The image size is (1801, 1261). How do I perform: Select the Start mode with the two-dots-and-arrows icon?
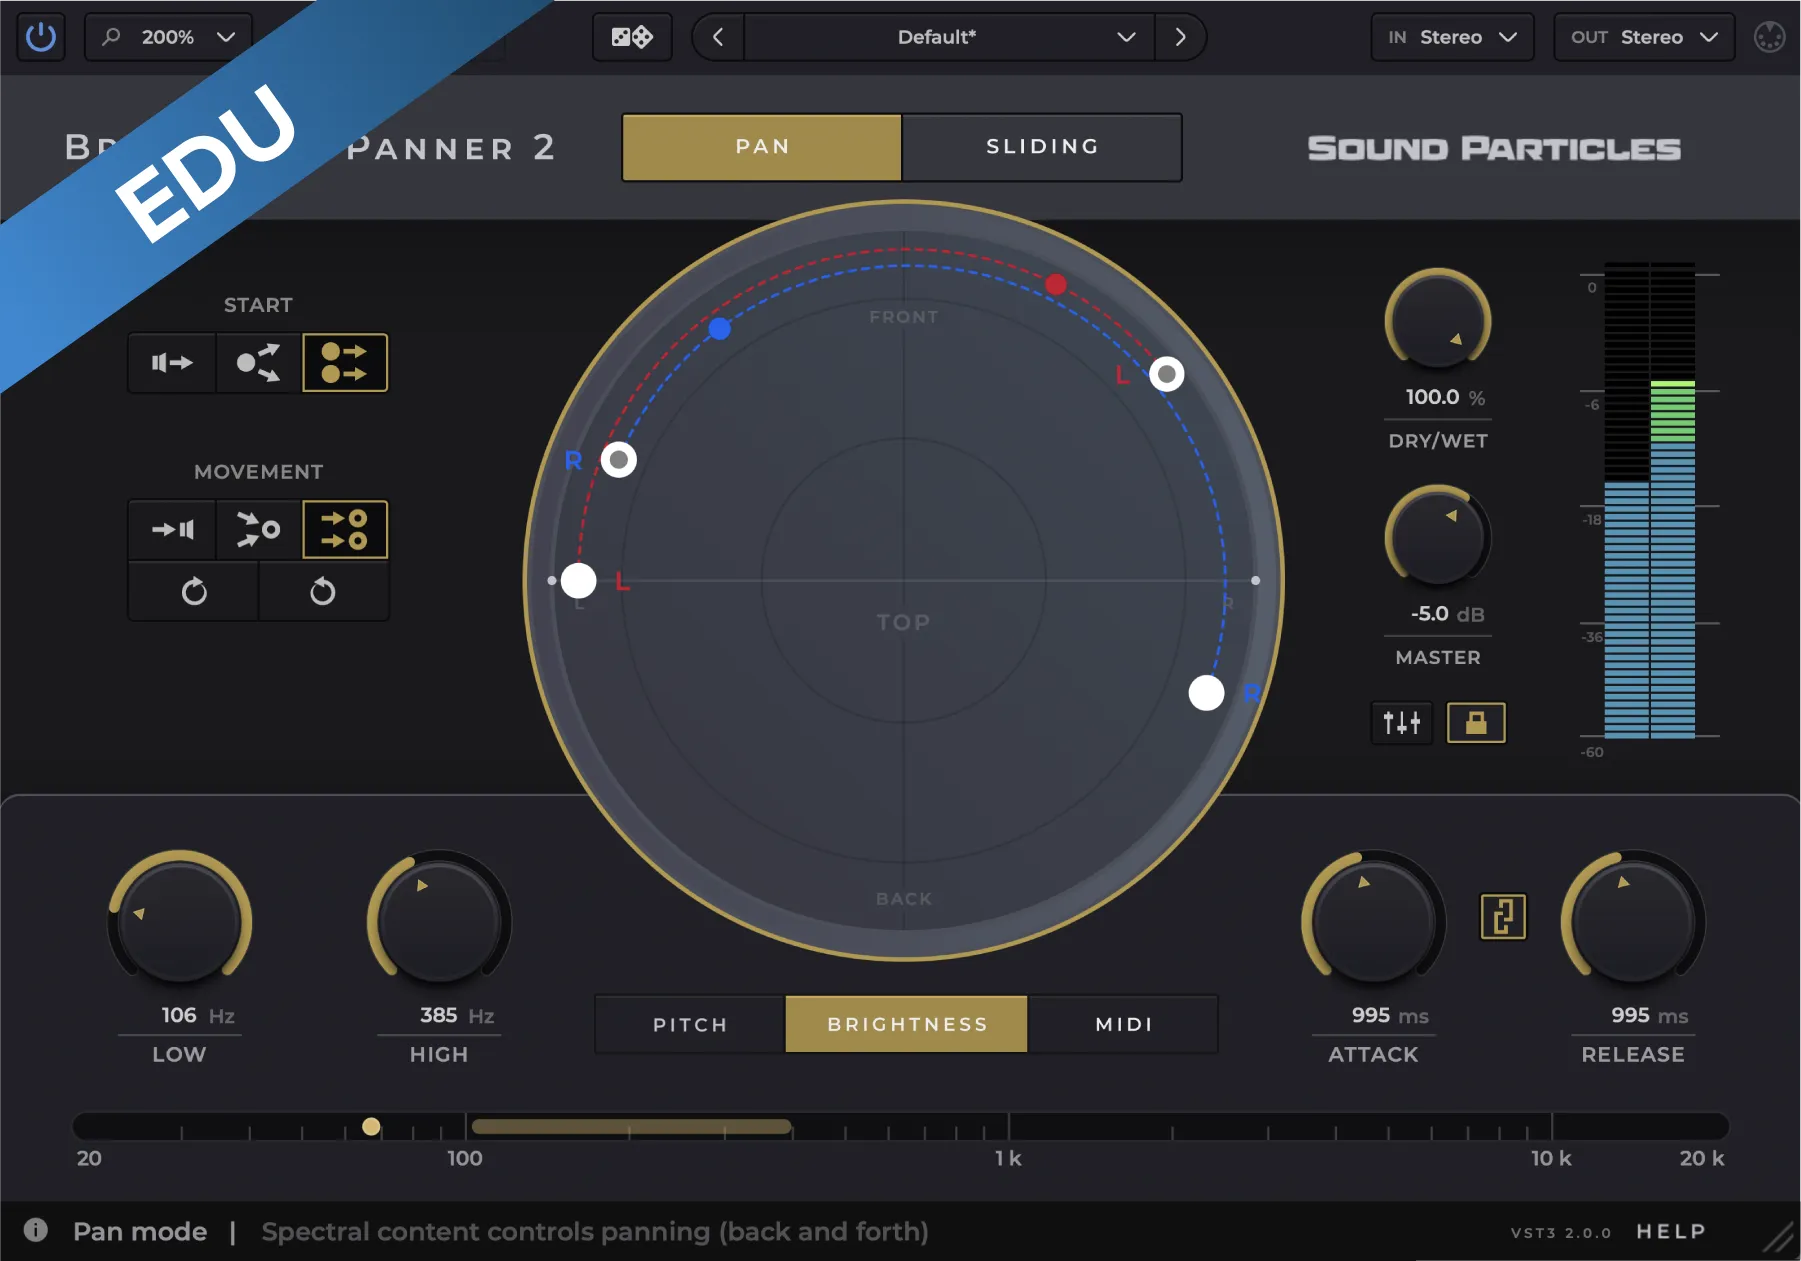345,362
